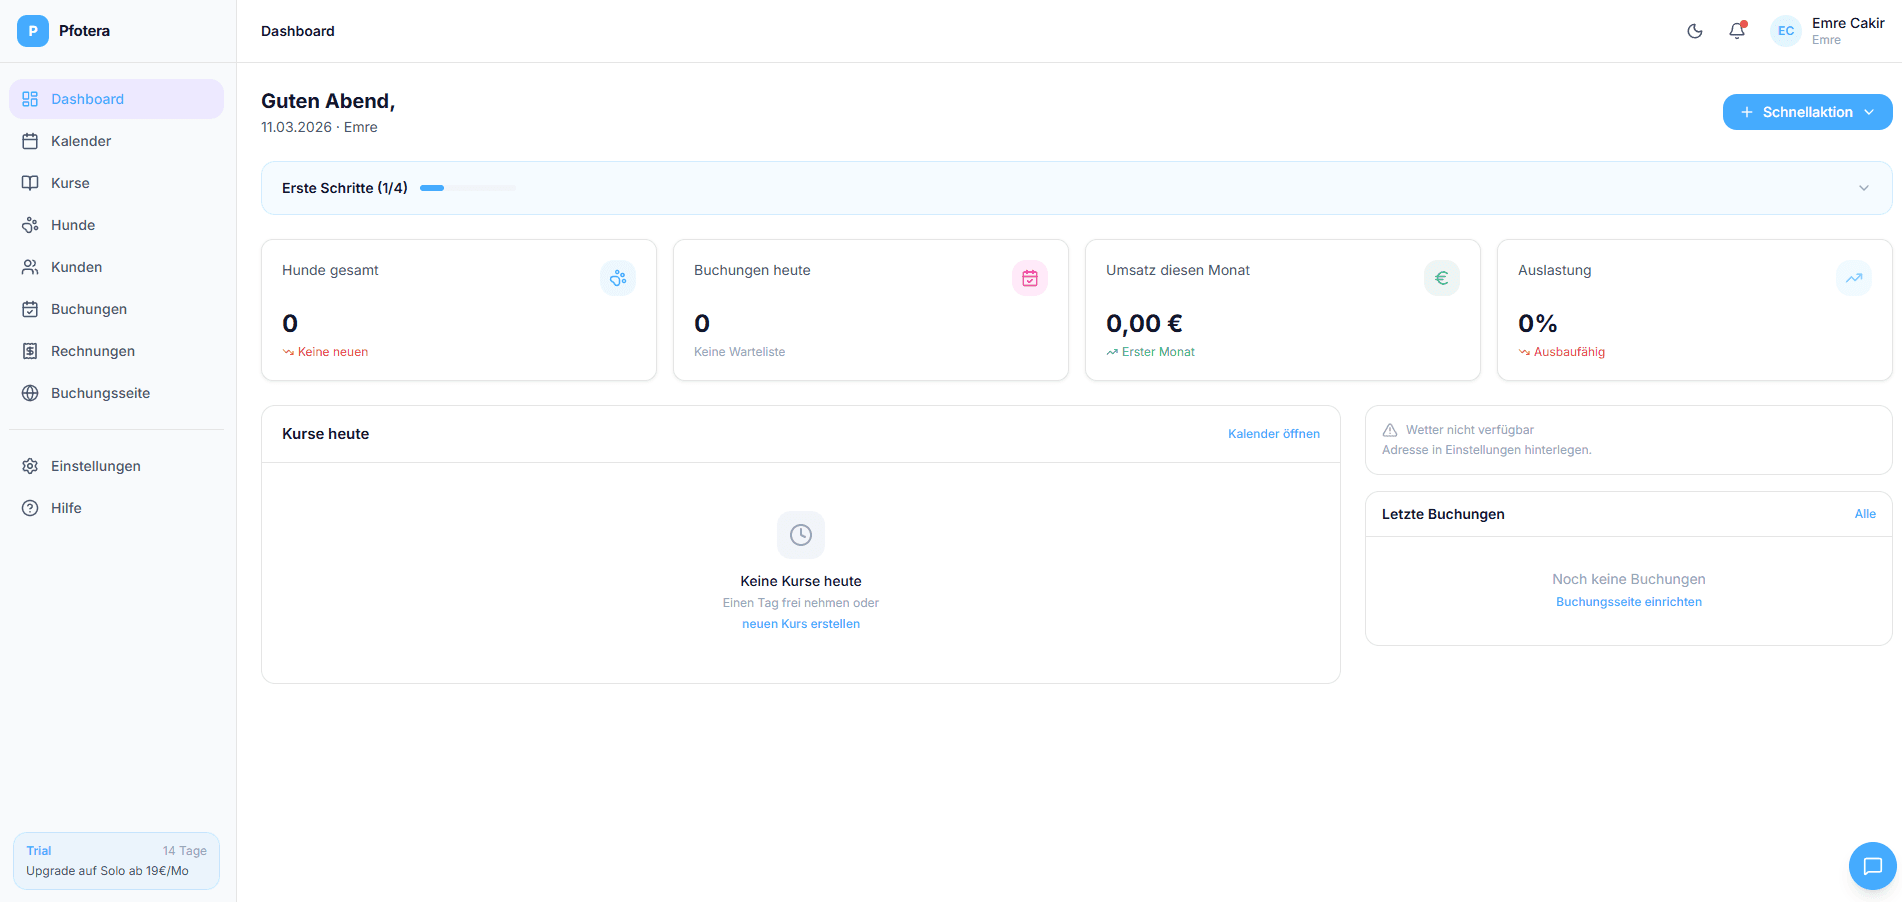Expand the Erste Schritte panel

coord(1863,187)
